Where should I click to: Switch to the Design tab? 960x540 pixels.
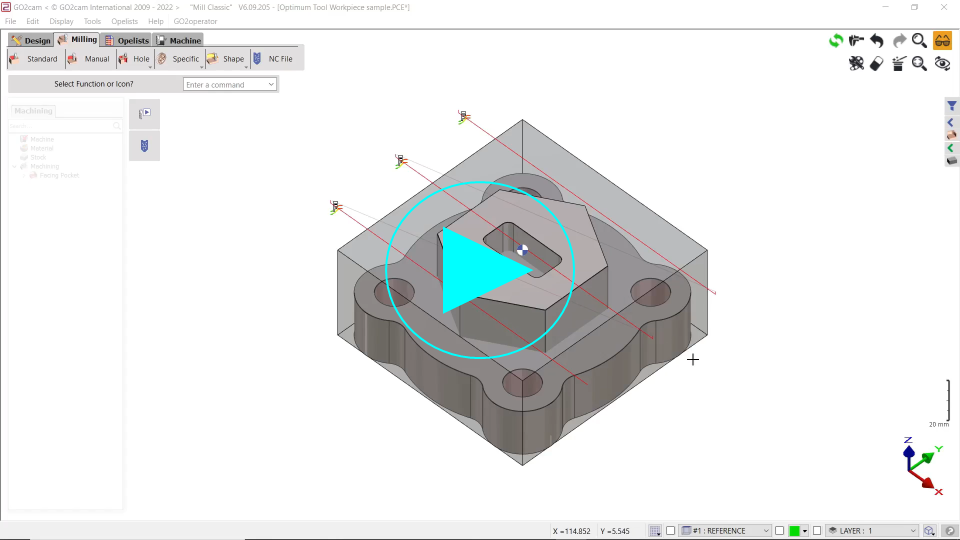(x=31, y=40)
